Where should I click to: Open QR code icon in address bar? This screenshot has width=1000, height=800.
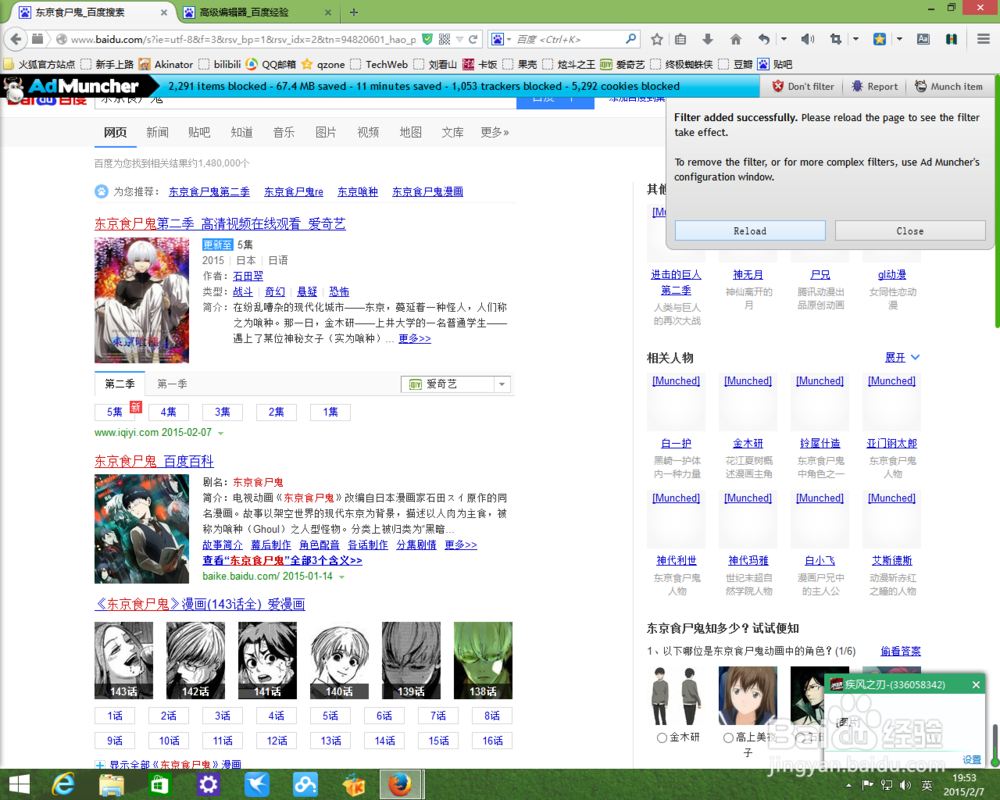click(445, 40)
